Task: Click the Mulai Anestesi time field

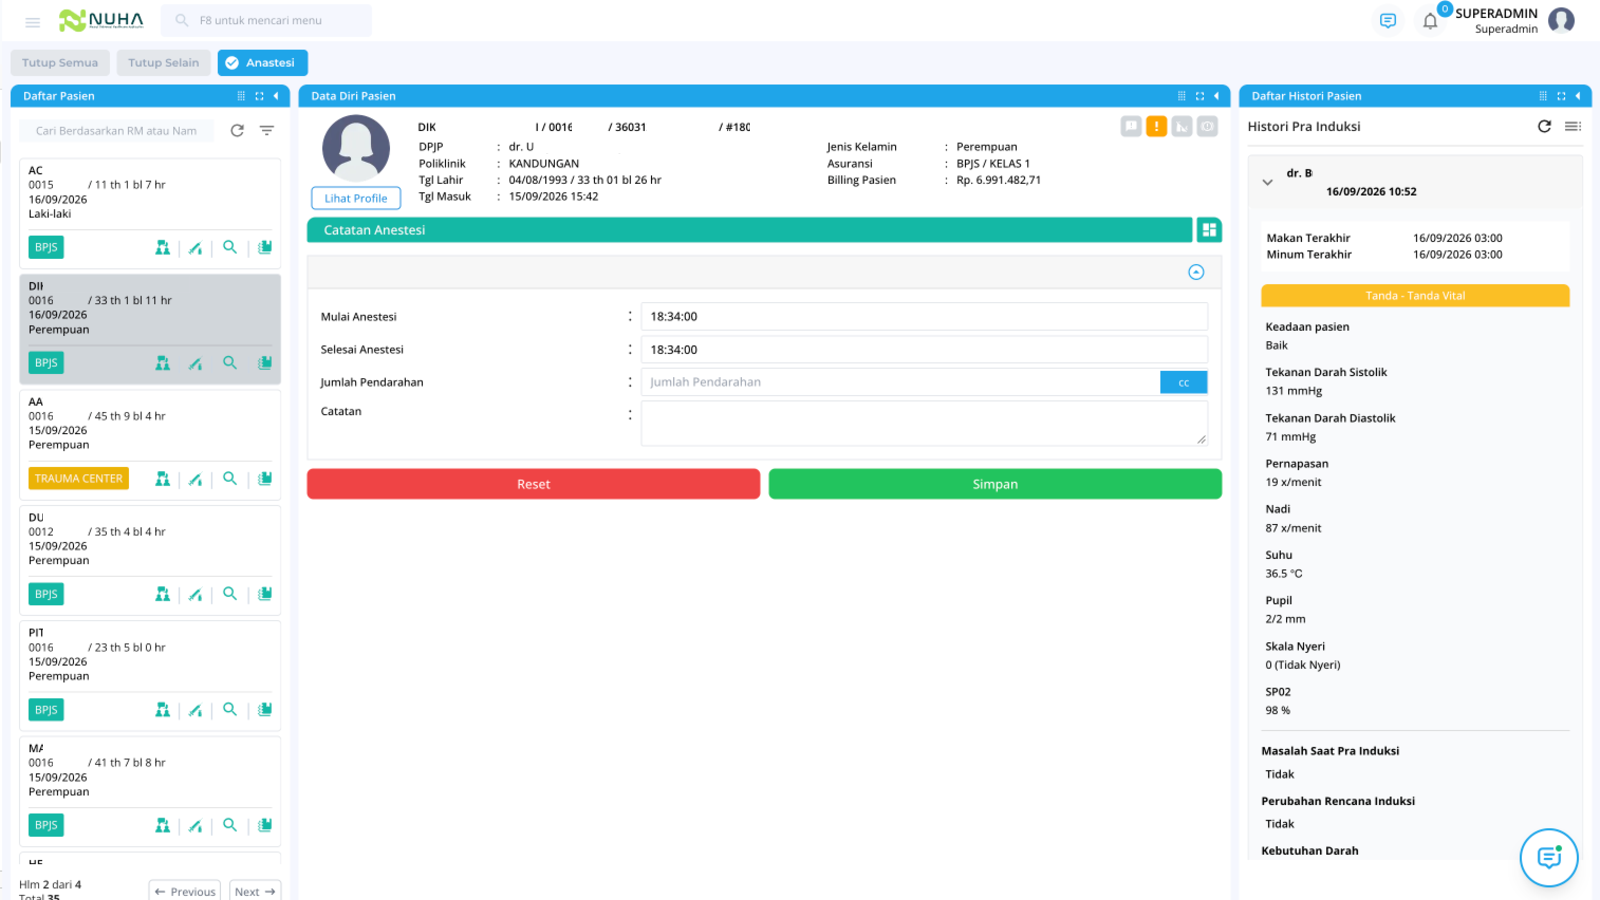Action: [x=924, y=317]
